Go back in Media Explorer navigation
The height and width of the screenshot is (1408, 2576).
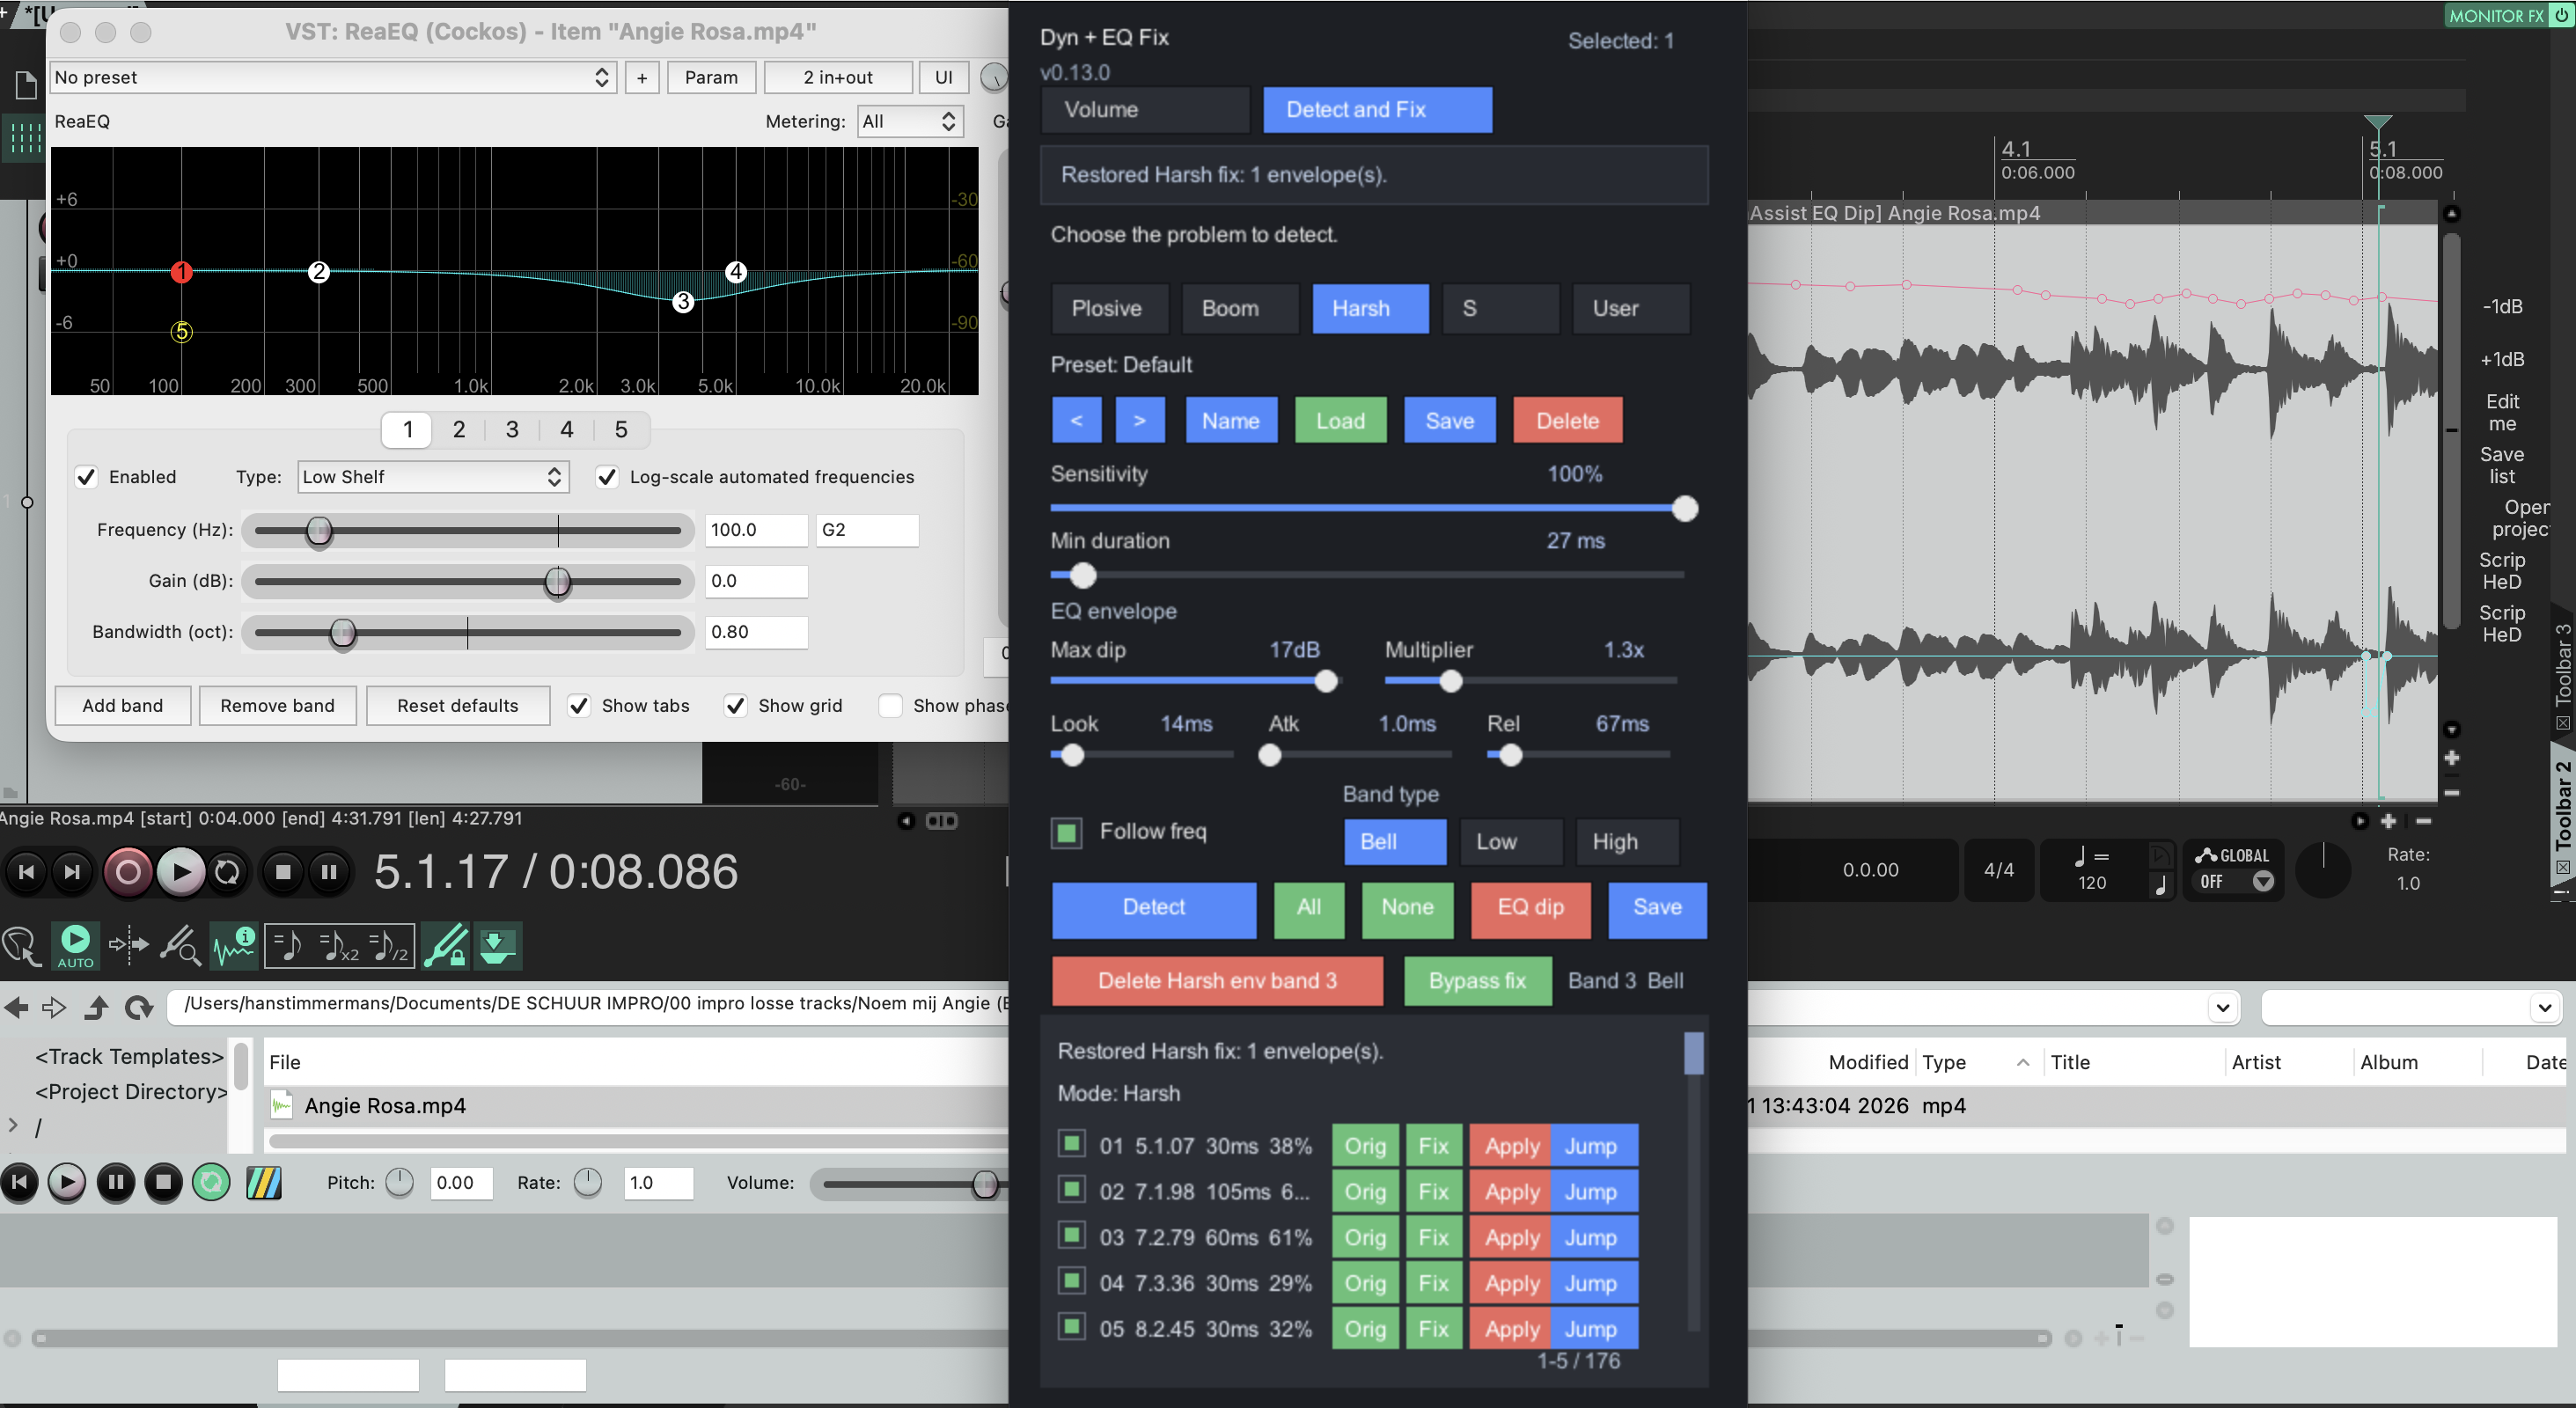16,1007
